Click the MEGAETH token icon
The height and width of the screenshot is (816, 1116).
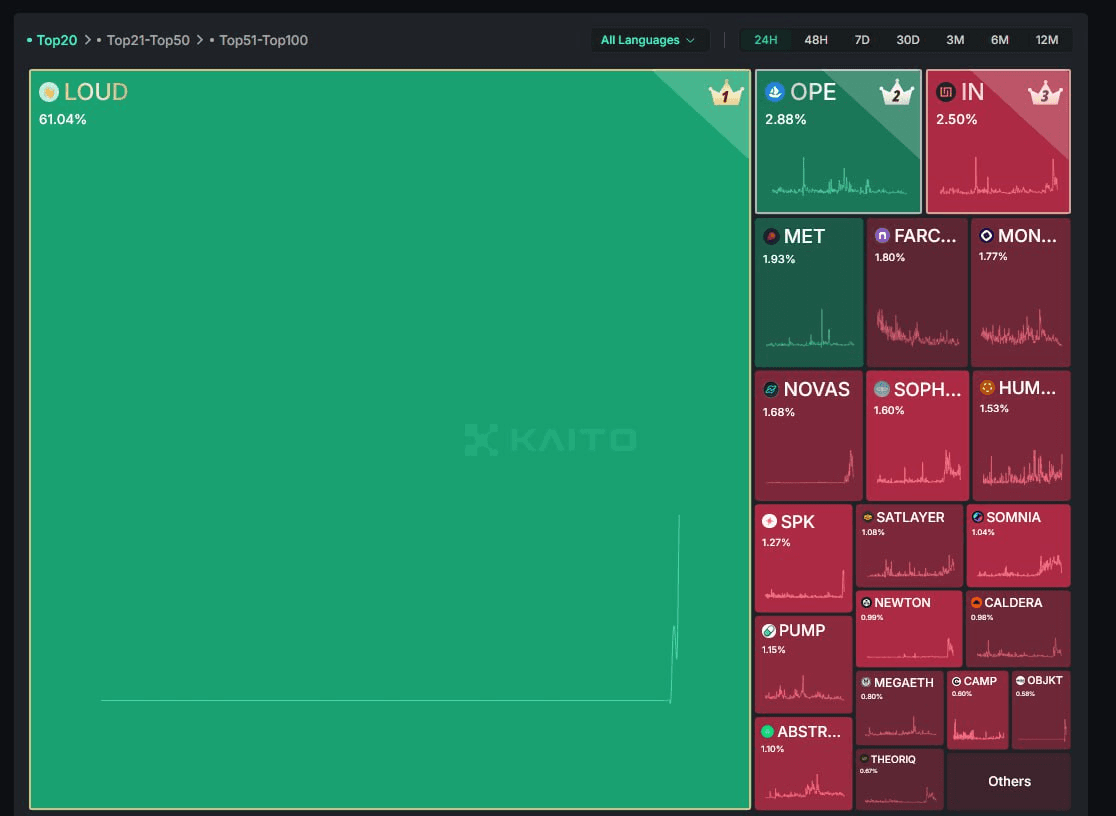click(x=866, y=682)
